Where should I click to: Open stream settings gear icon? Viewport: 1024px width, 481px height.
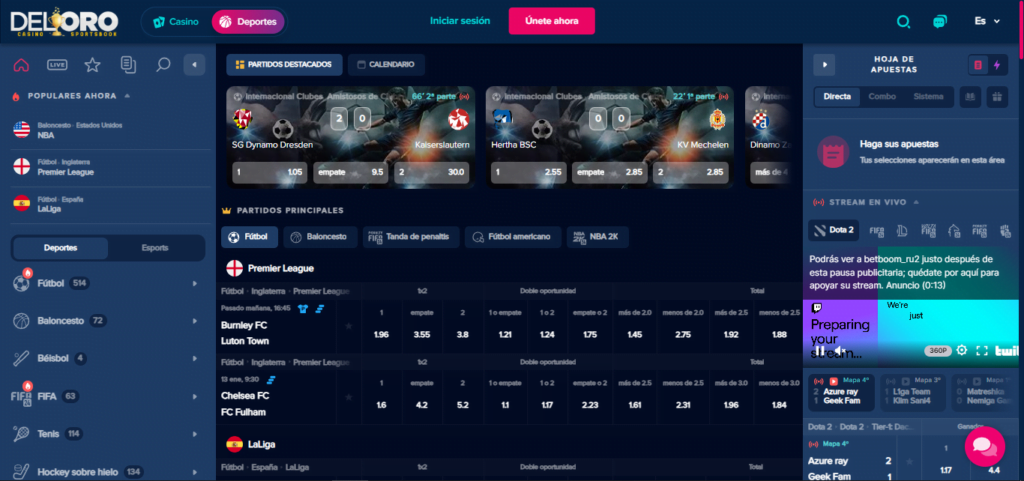click(x=962, y=350)
